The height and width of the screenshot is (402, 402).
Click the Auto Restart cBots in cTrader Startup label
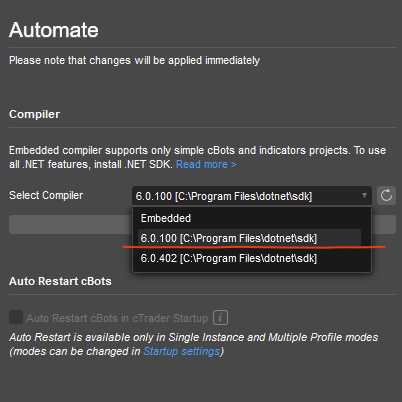coord(117,318)
